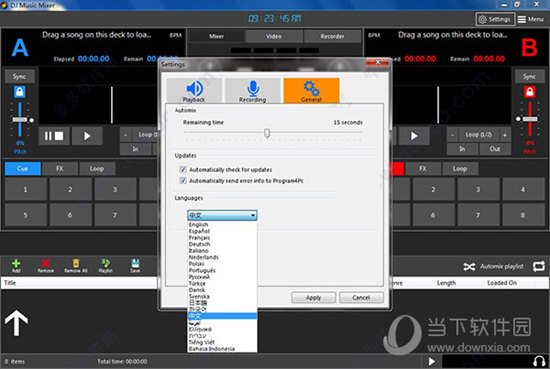Increase deck B loop length with plus
550x369 pixels.
[x=505, y=135]
